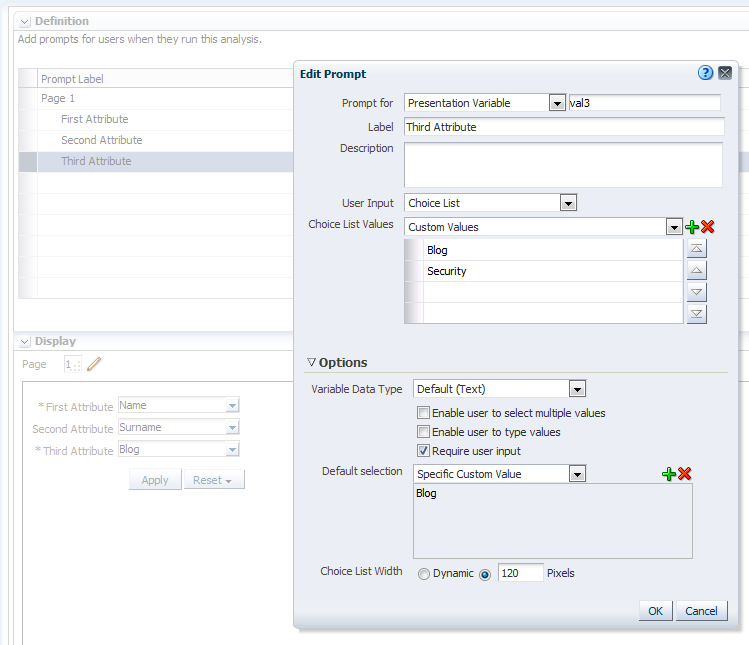Screen dimensions: 749x645
Task: Click the Prompt Label column header
Action: pyautogui.click(x=165, y=79)
